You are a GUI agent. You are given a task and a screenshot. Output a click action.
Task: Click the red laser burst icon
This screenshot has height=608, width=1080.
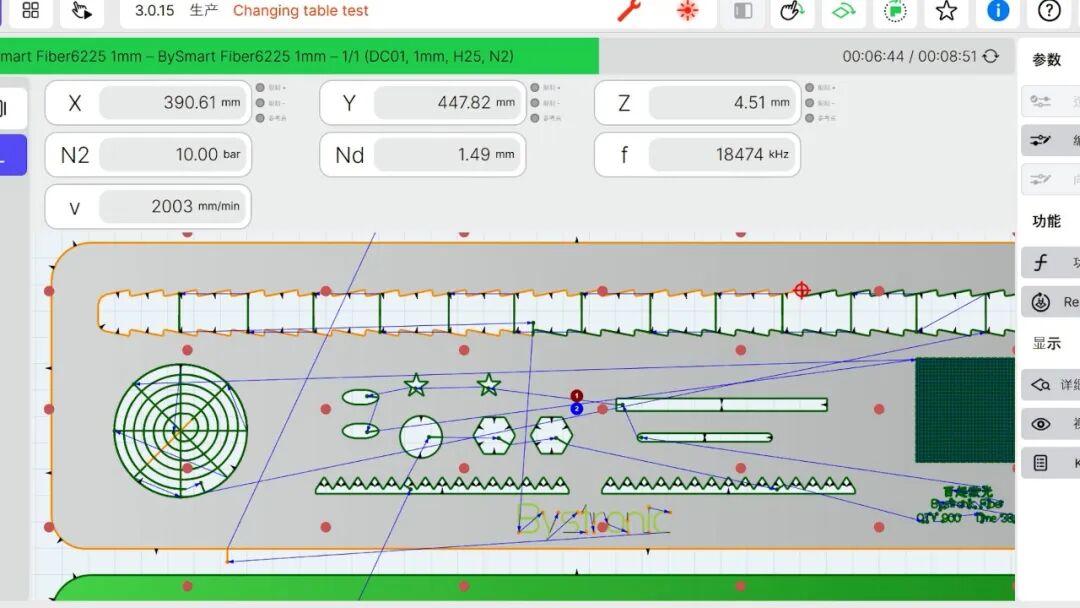[687, 11]
